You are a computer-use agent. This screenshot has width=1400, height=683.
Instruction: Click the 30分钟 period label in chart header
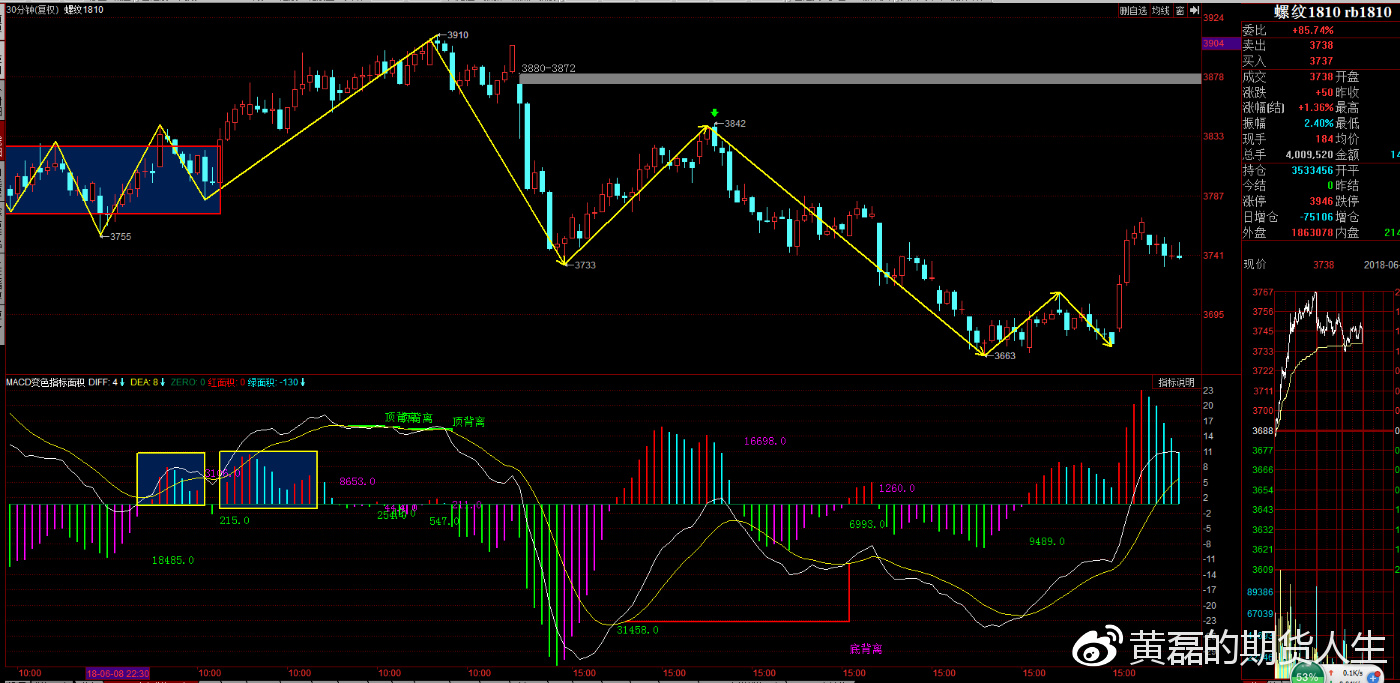point(30,10)
